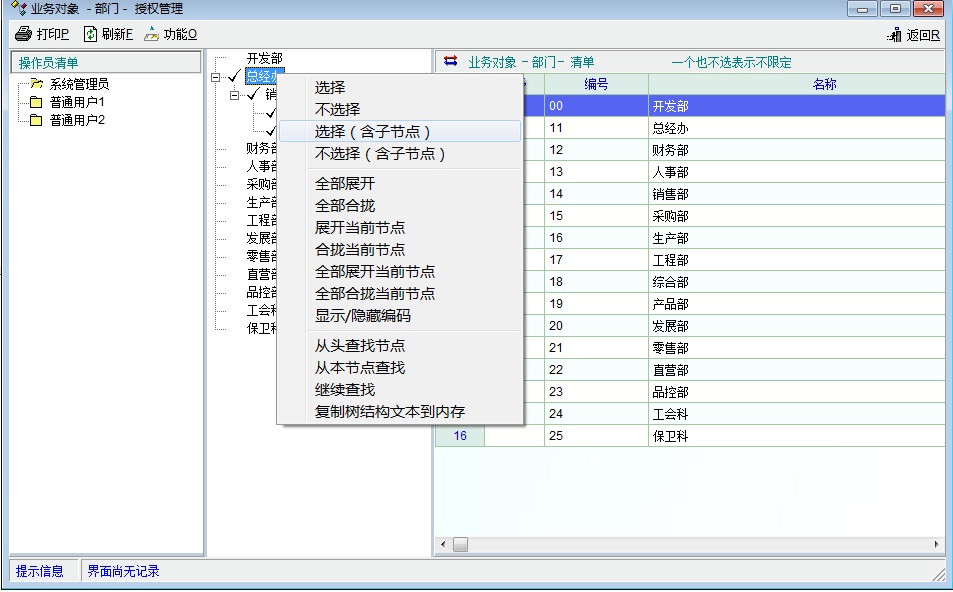
Task: Toggle the checkmark beside 总经办 node
Action: point(234,77)
